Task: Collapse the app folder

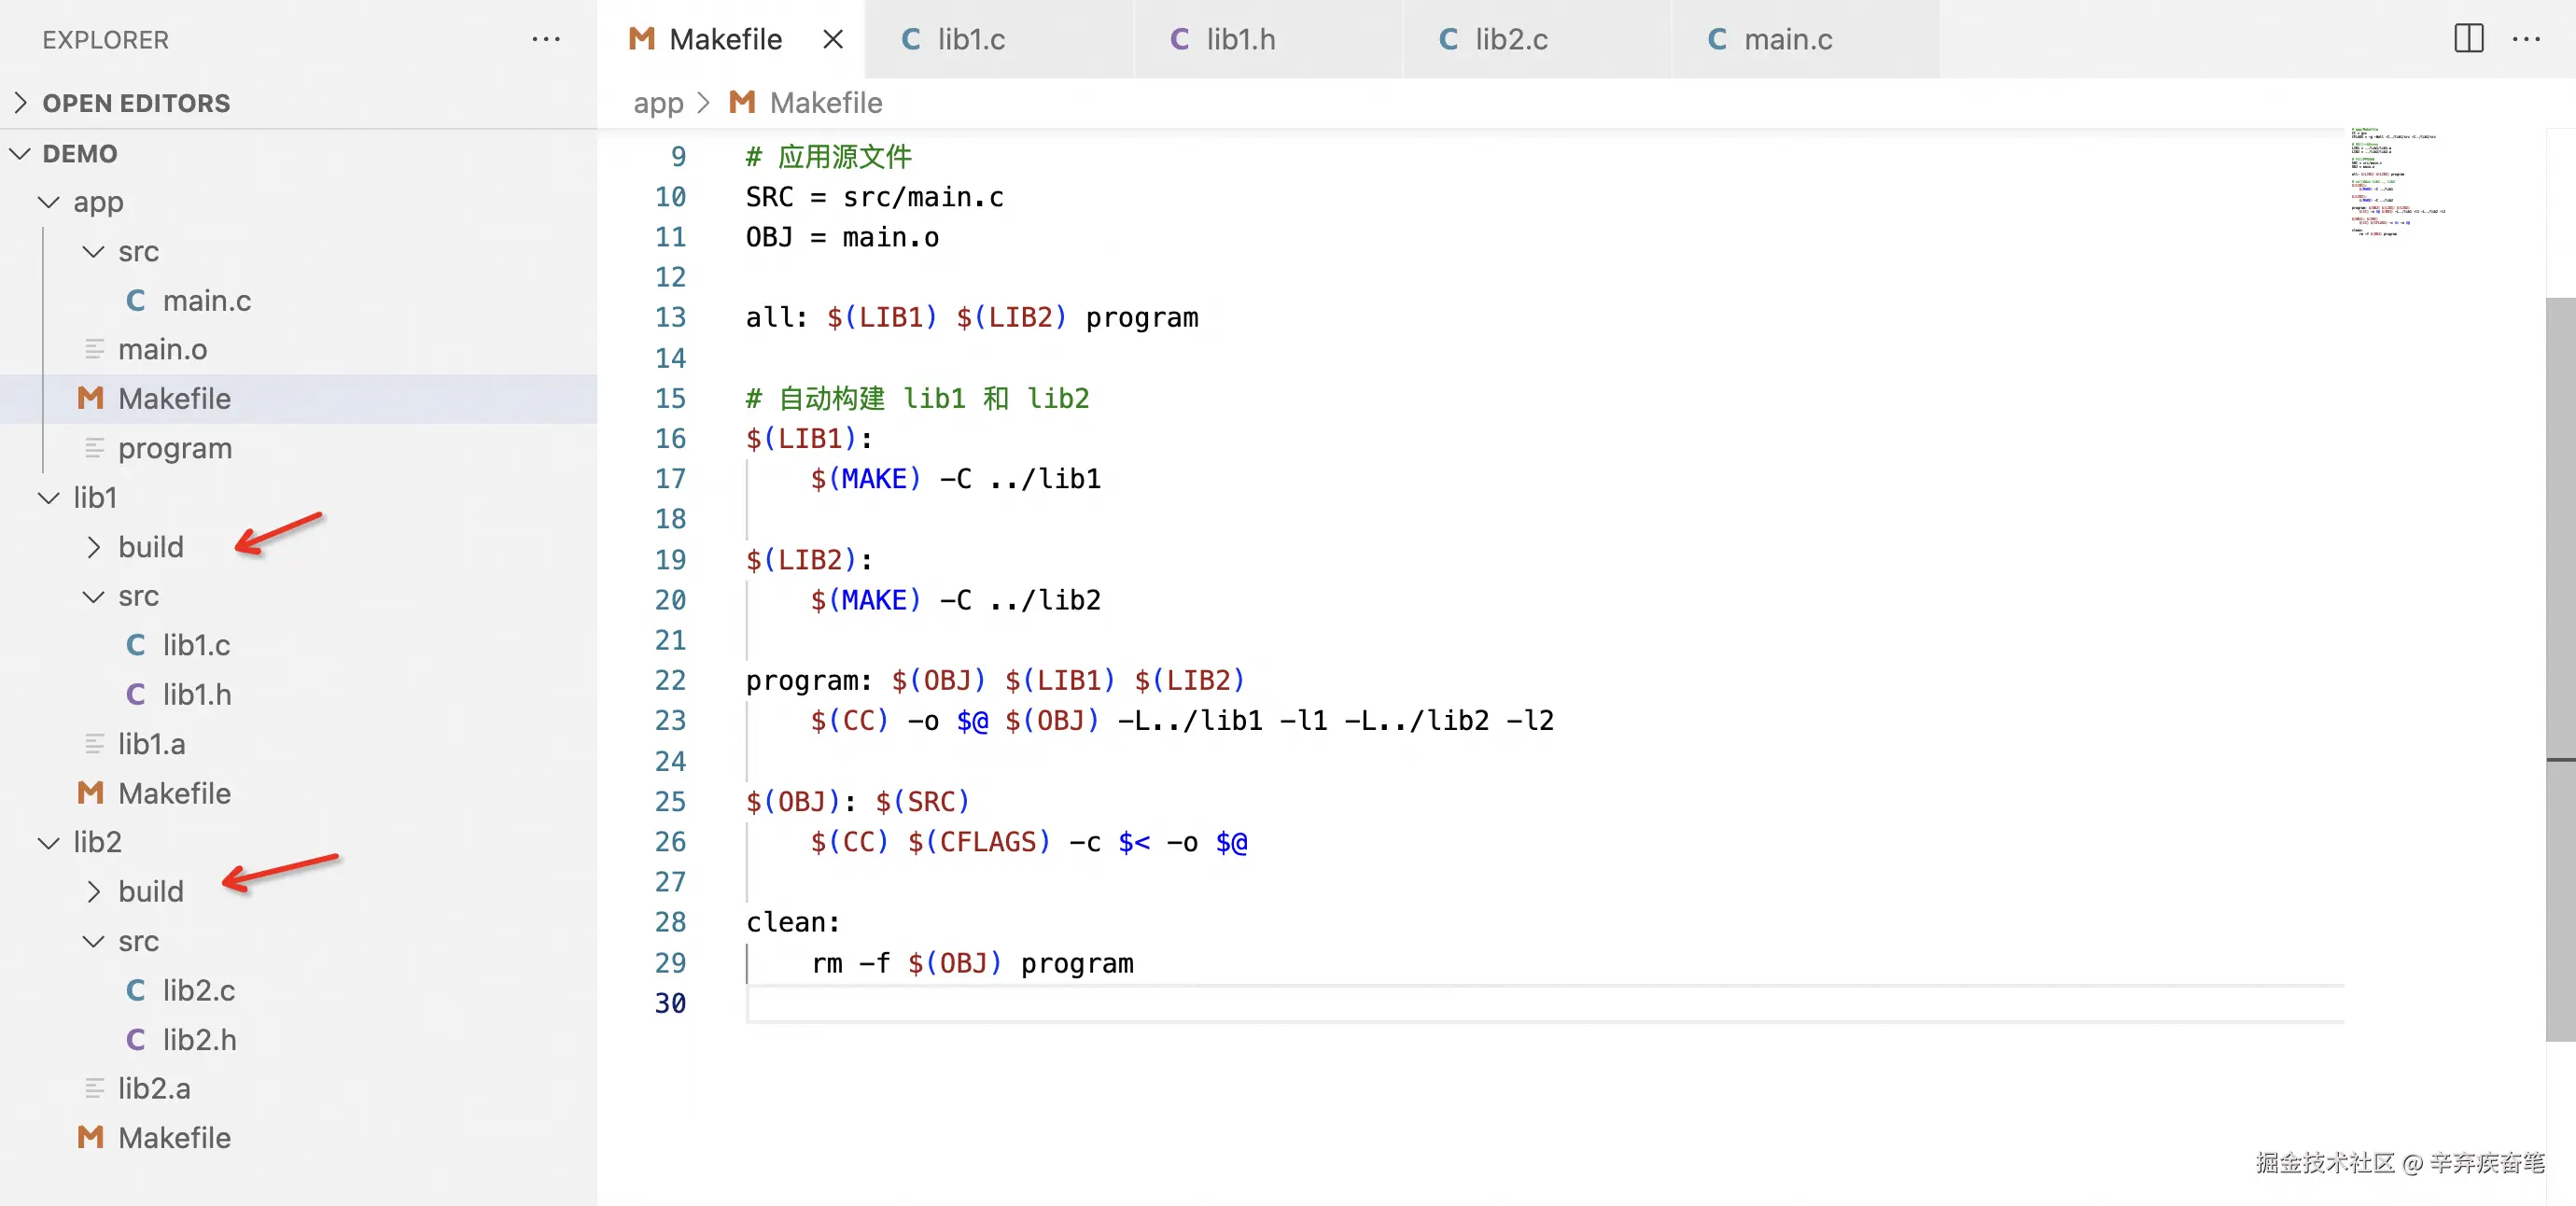Action: (98, 202)
